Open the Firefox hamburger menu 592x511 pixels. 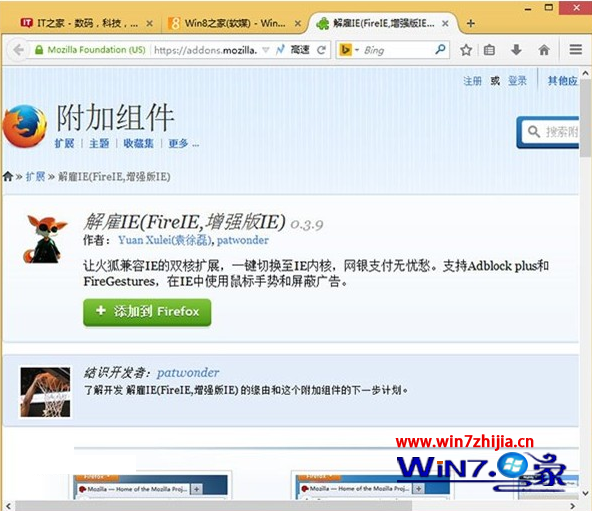(x=575, y=49)
